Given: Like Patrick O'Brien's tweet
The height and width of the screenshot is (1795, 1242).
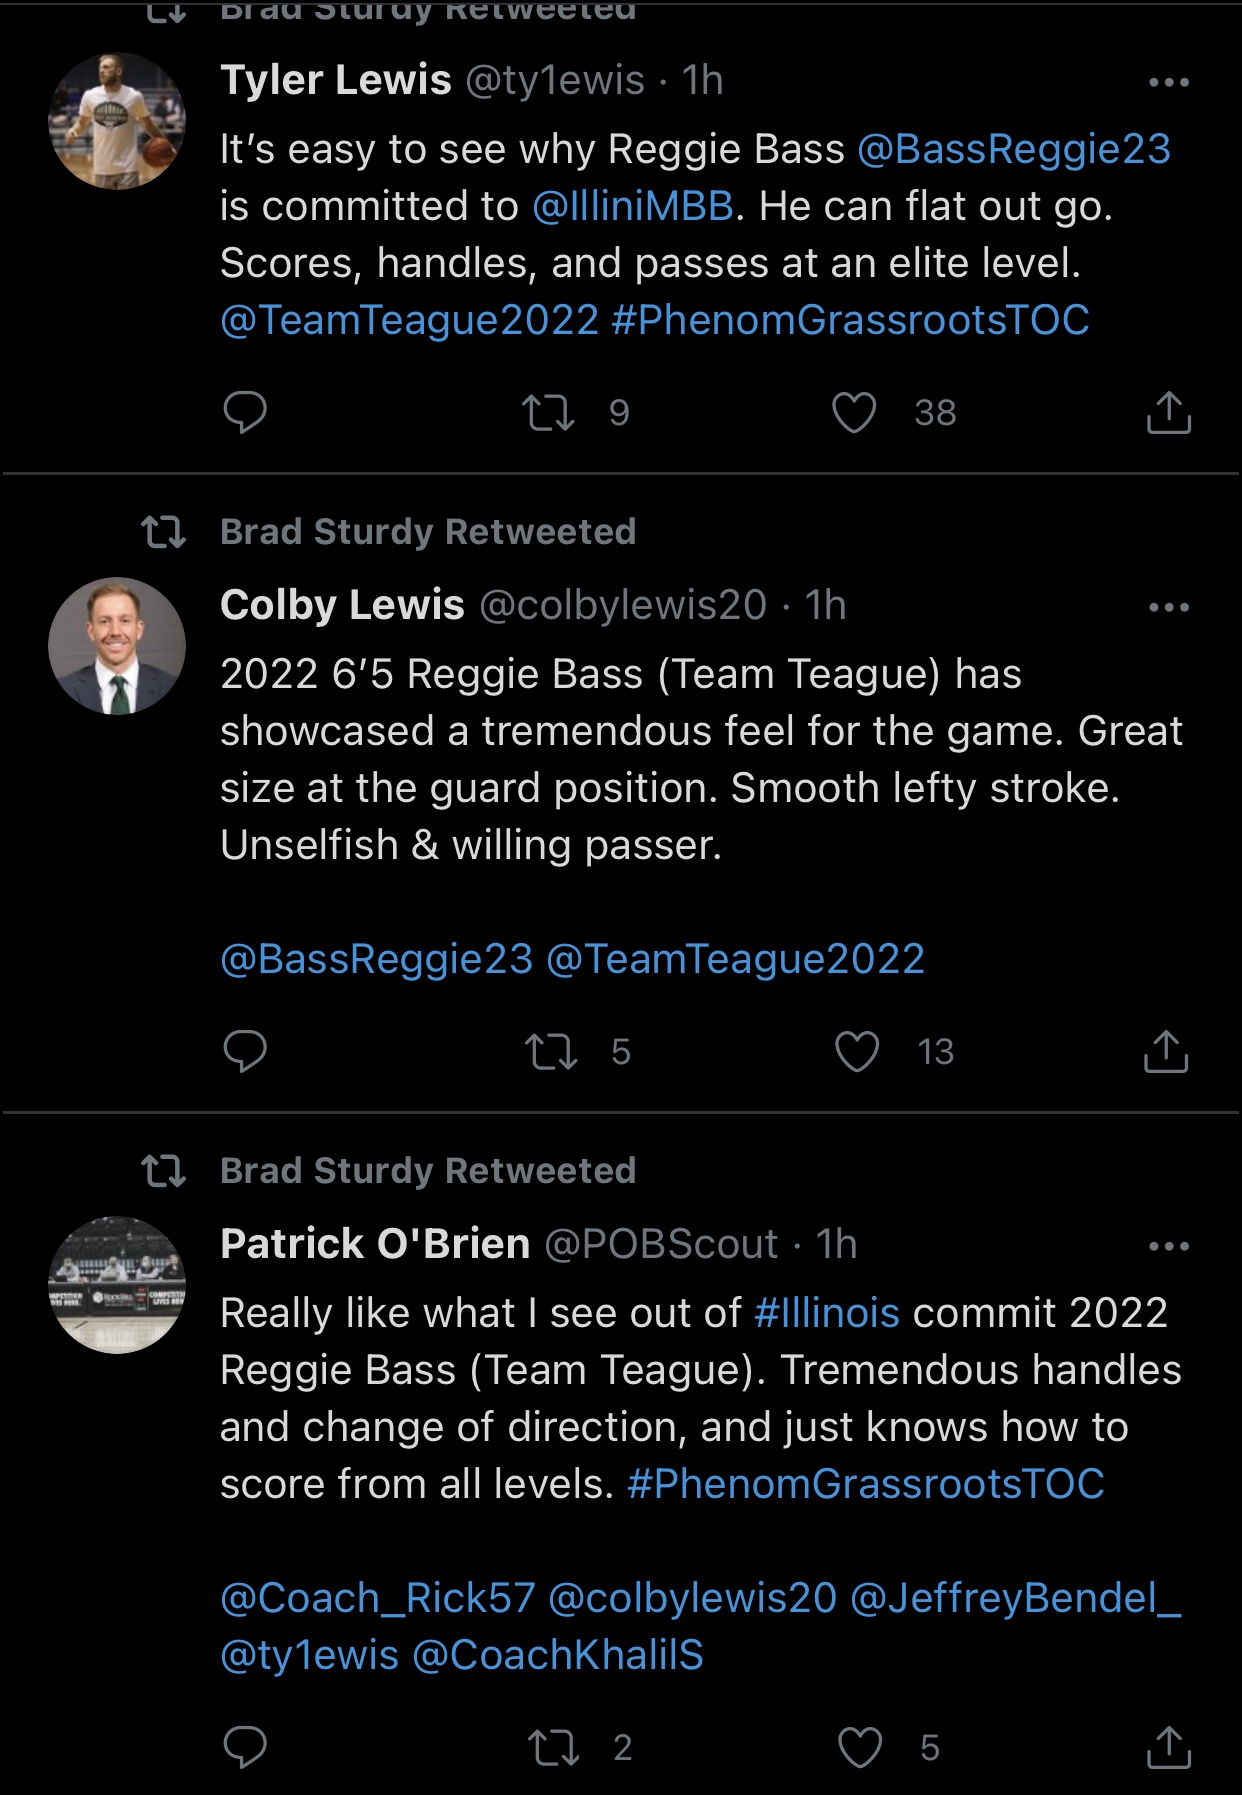Looking at the screenshot, I should click(860, 1747).
